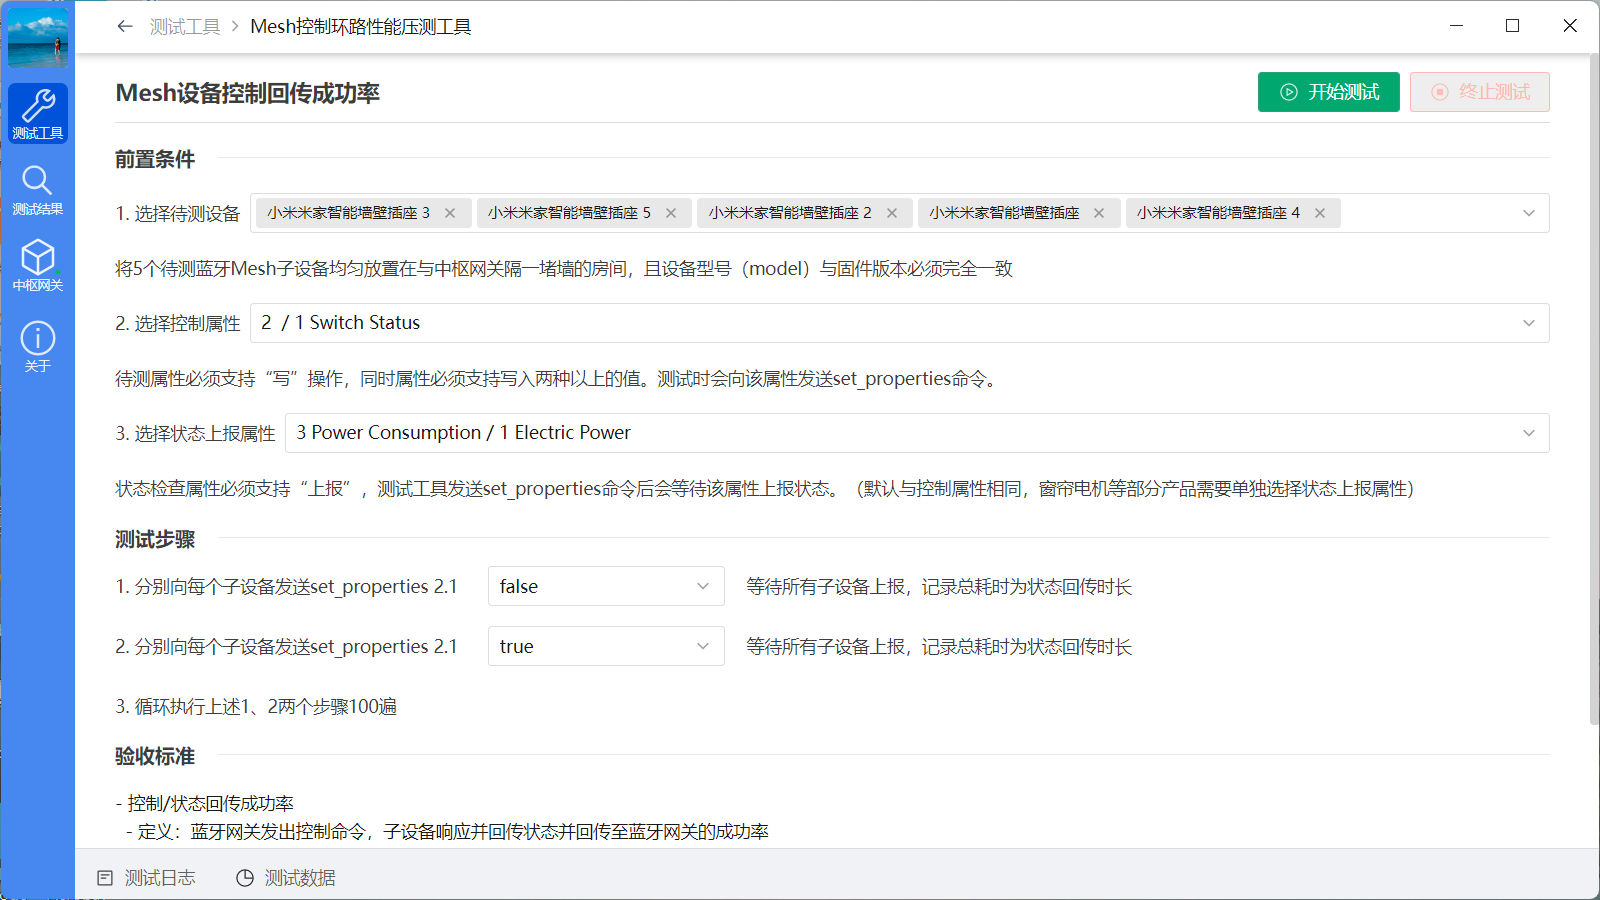Open the 测试结果 search section
The image size is (1600, 900).
38,190
